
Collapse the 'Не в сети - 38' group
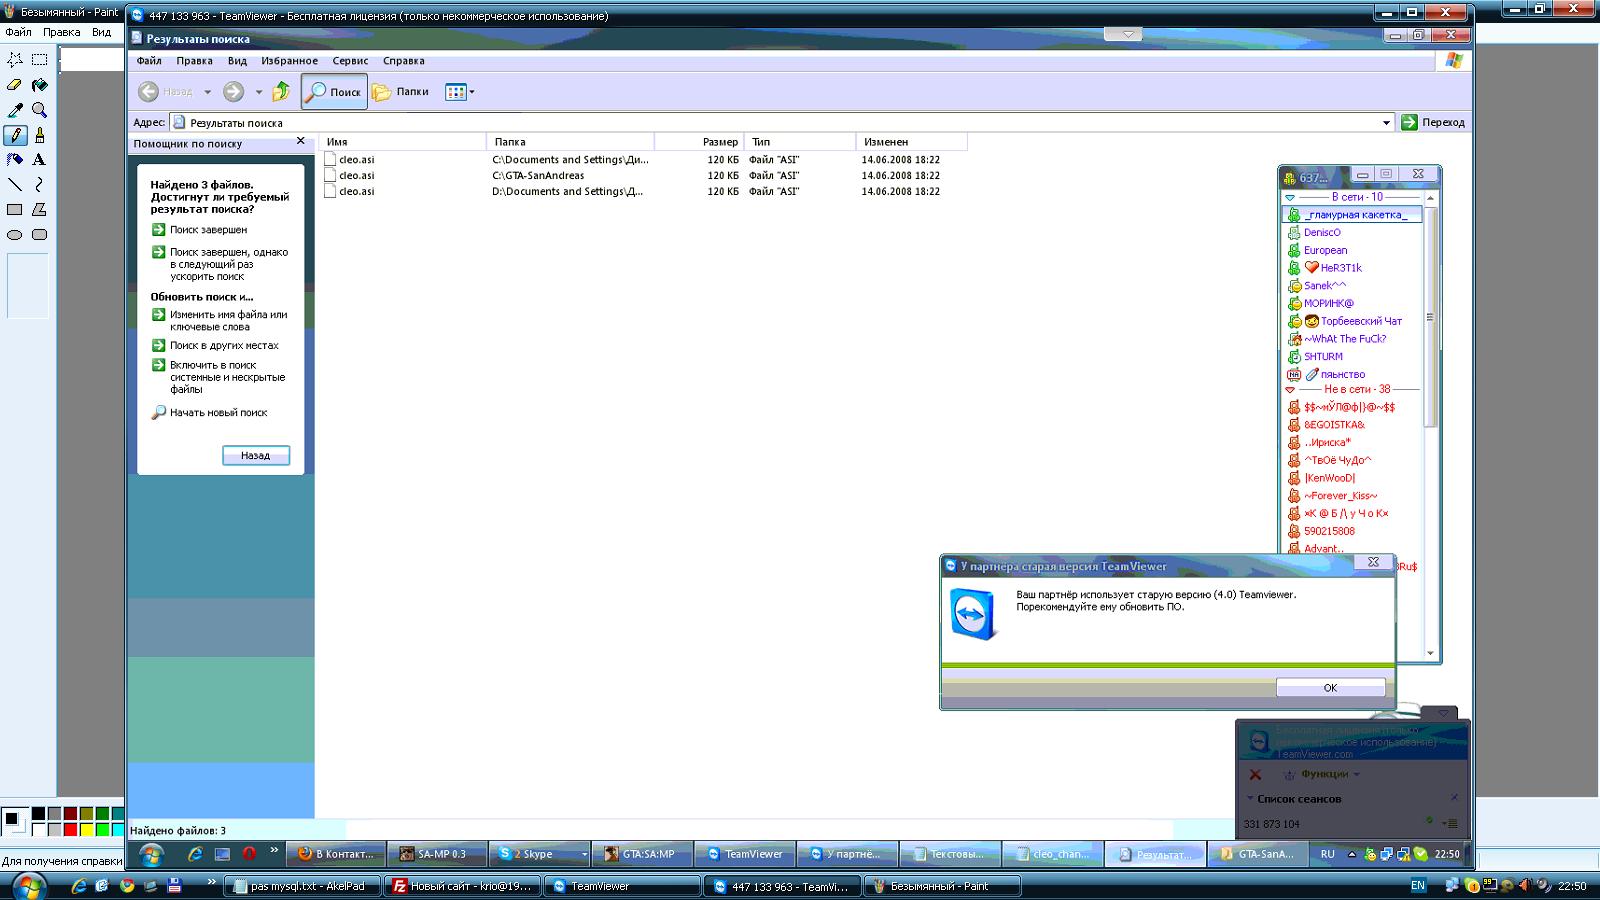coord(1290,390)
